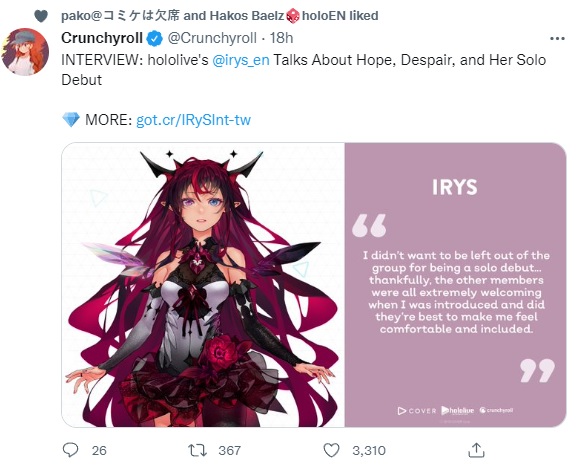Open the pako liked-by name
The image size is (582, 472).
121,16
